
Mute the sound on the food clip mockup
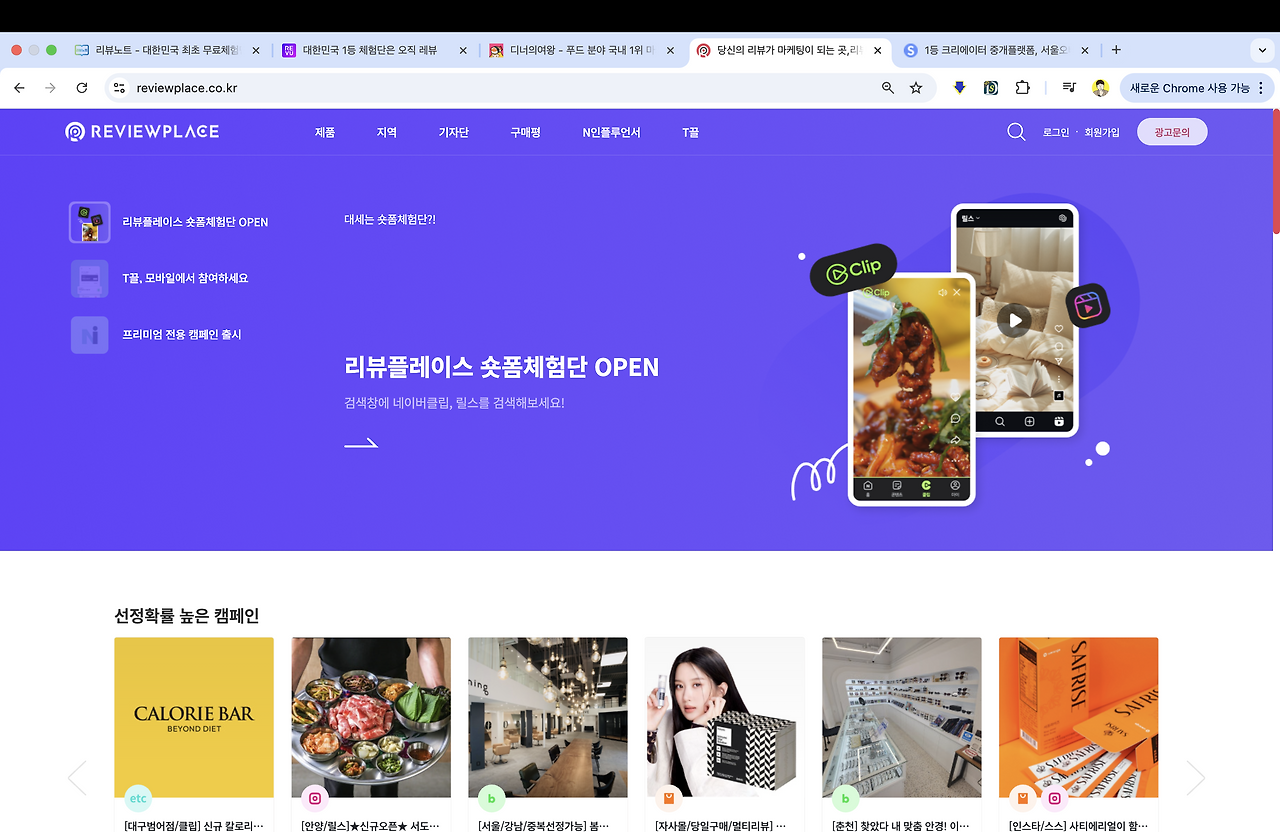click(x=942, y=291)
